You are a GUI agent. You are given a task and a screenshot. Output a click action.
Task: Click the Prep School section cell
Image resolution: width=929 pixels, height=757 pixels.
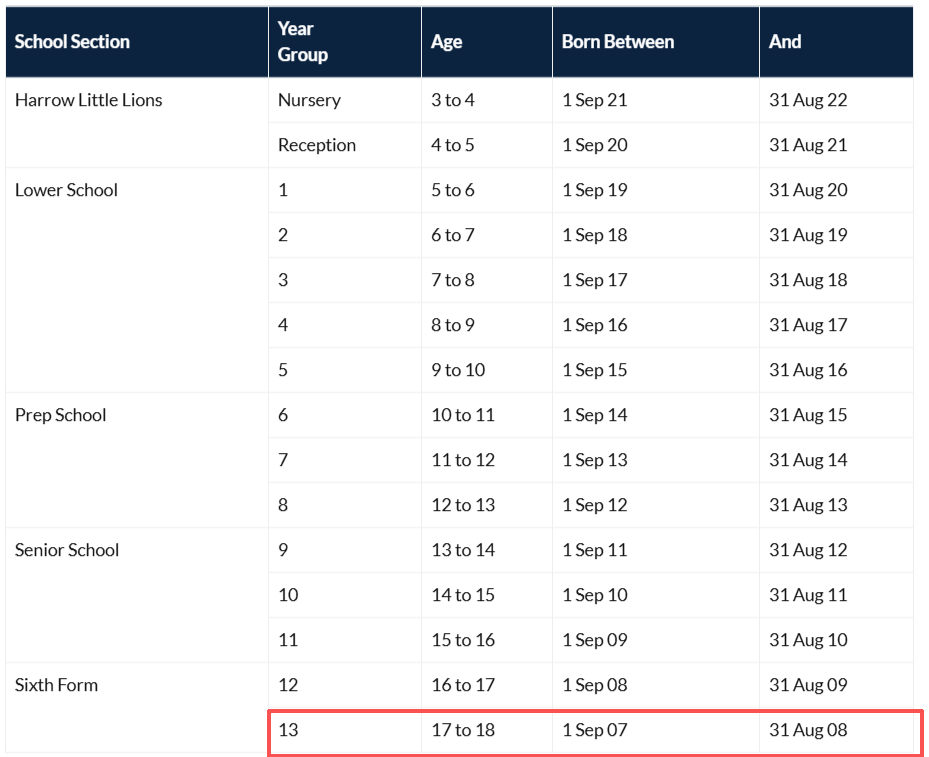coord(60,415)
